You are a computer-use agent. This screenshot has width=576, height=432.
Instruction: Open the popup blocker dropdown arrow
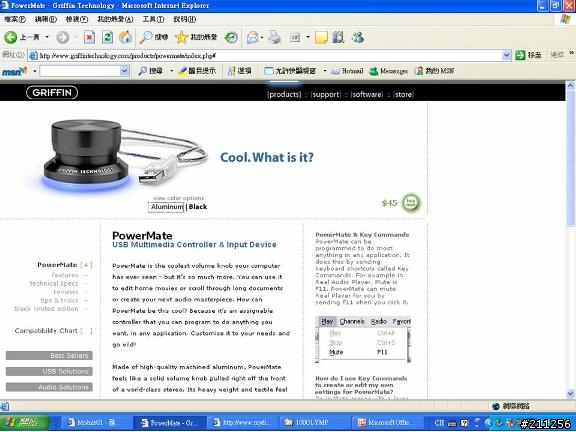pos(325,71)
